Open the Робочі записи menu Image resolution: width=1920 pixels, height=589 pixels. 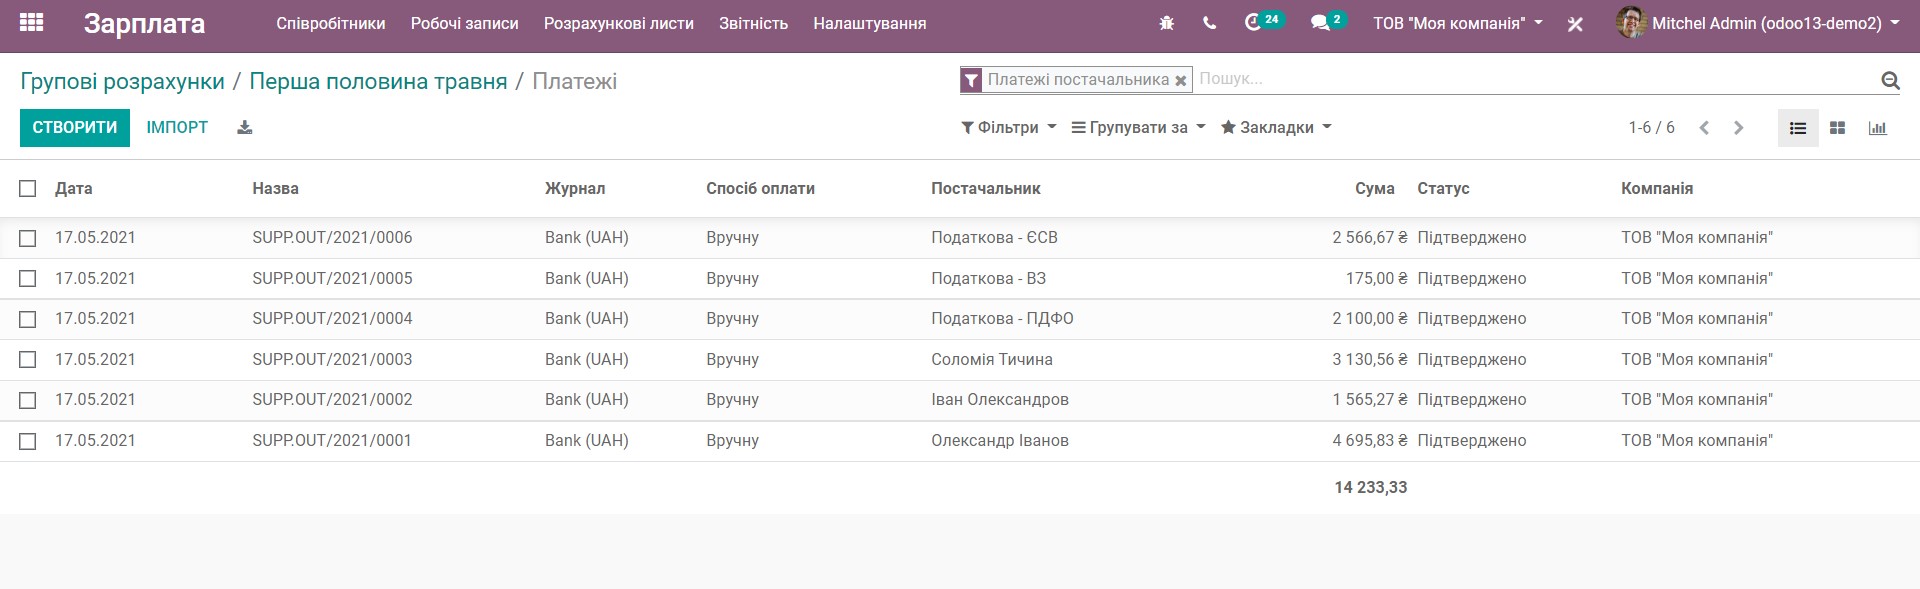464,23
